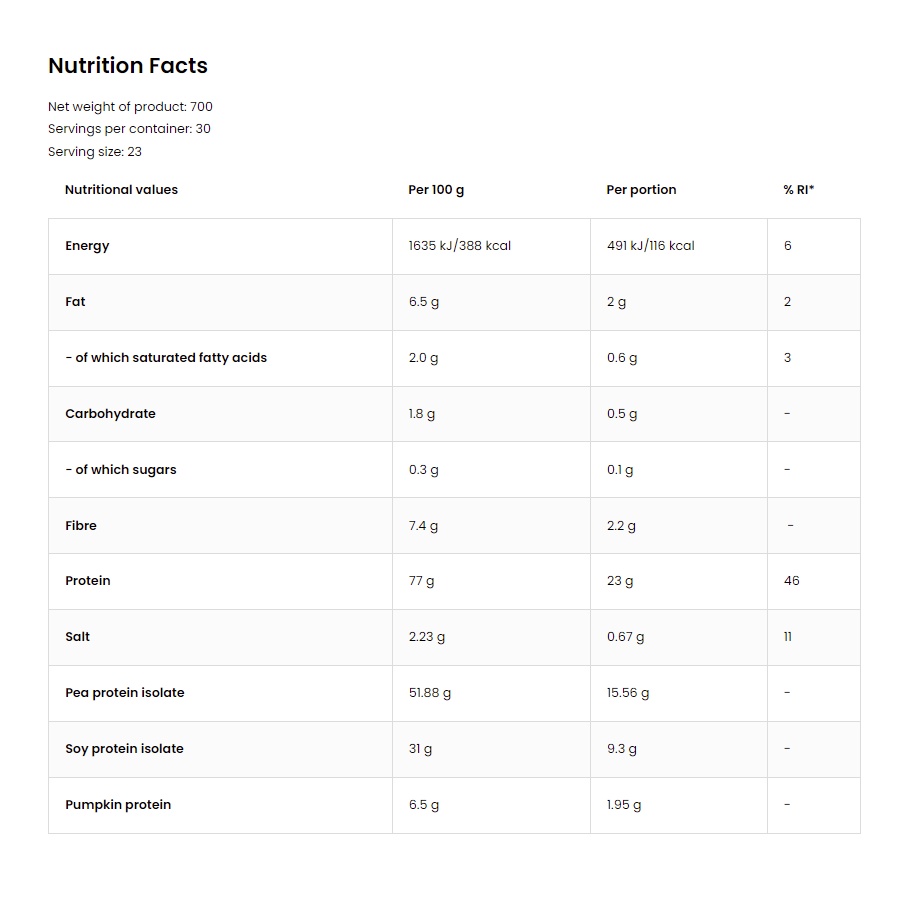This screenshot has height=901, width=901.
Task: Click the net weight of product line
Action: (130, 107)
